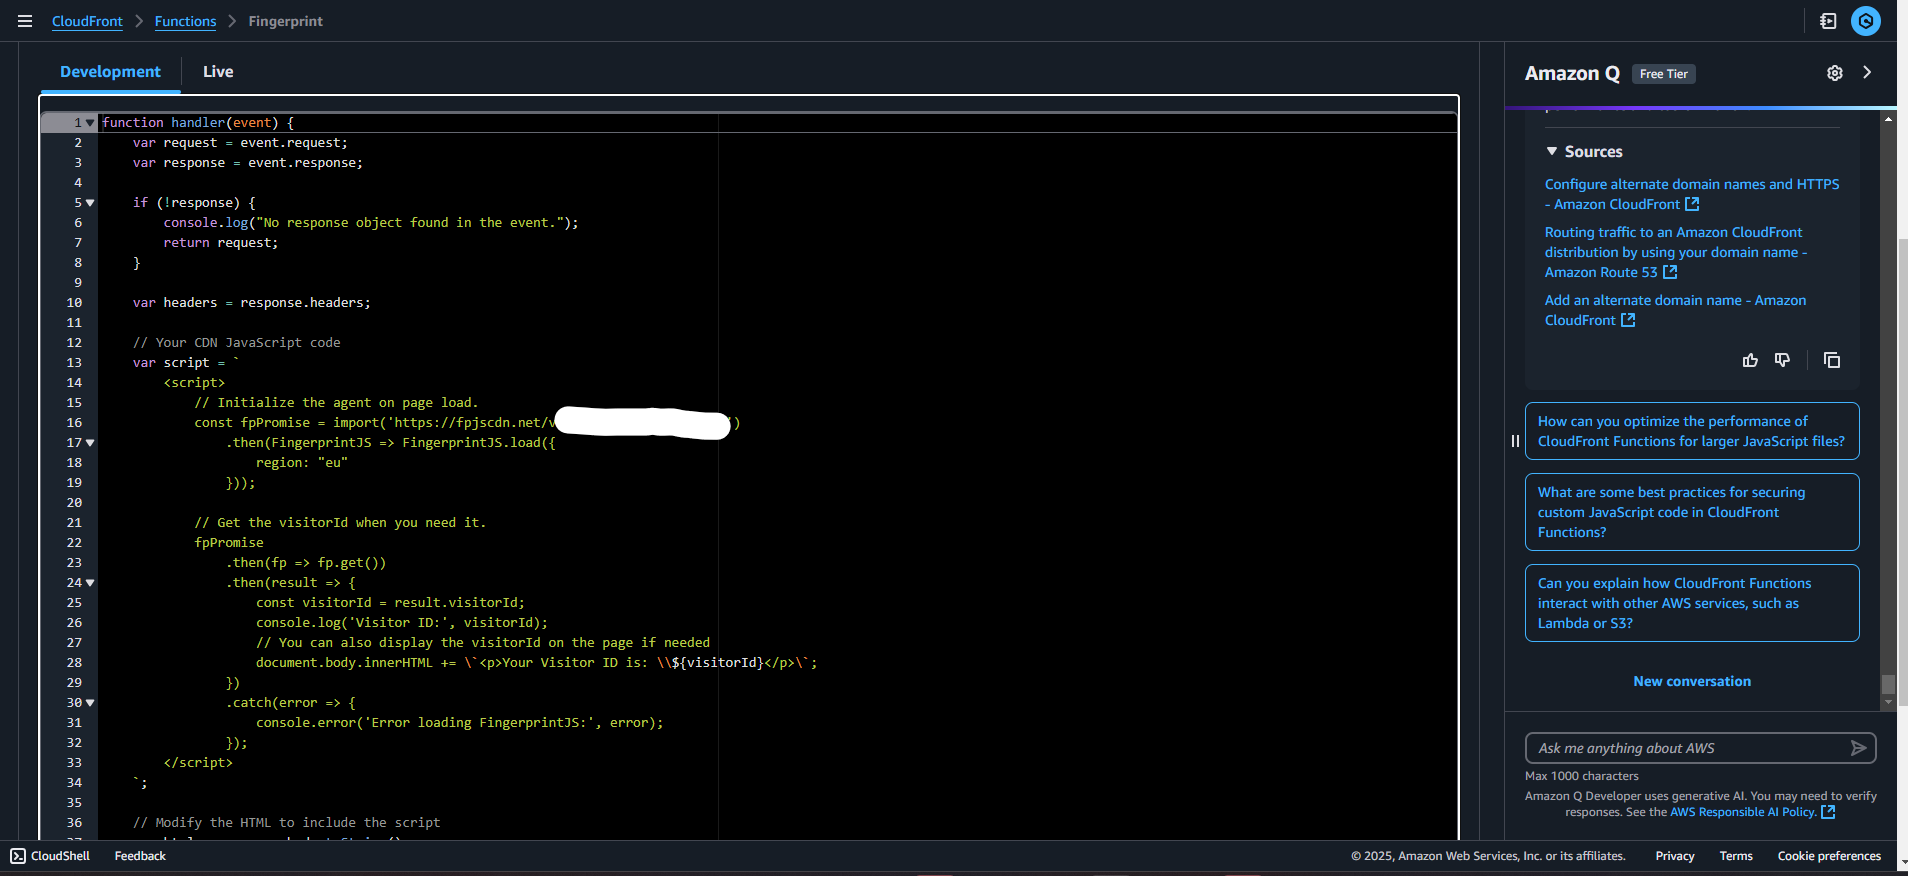This screenshot has width=1908, height=876.
Task: Fold the catch block at line 30
Action: point(90,703)
